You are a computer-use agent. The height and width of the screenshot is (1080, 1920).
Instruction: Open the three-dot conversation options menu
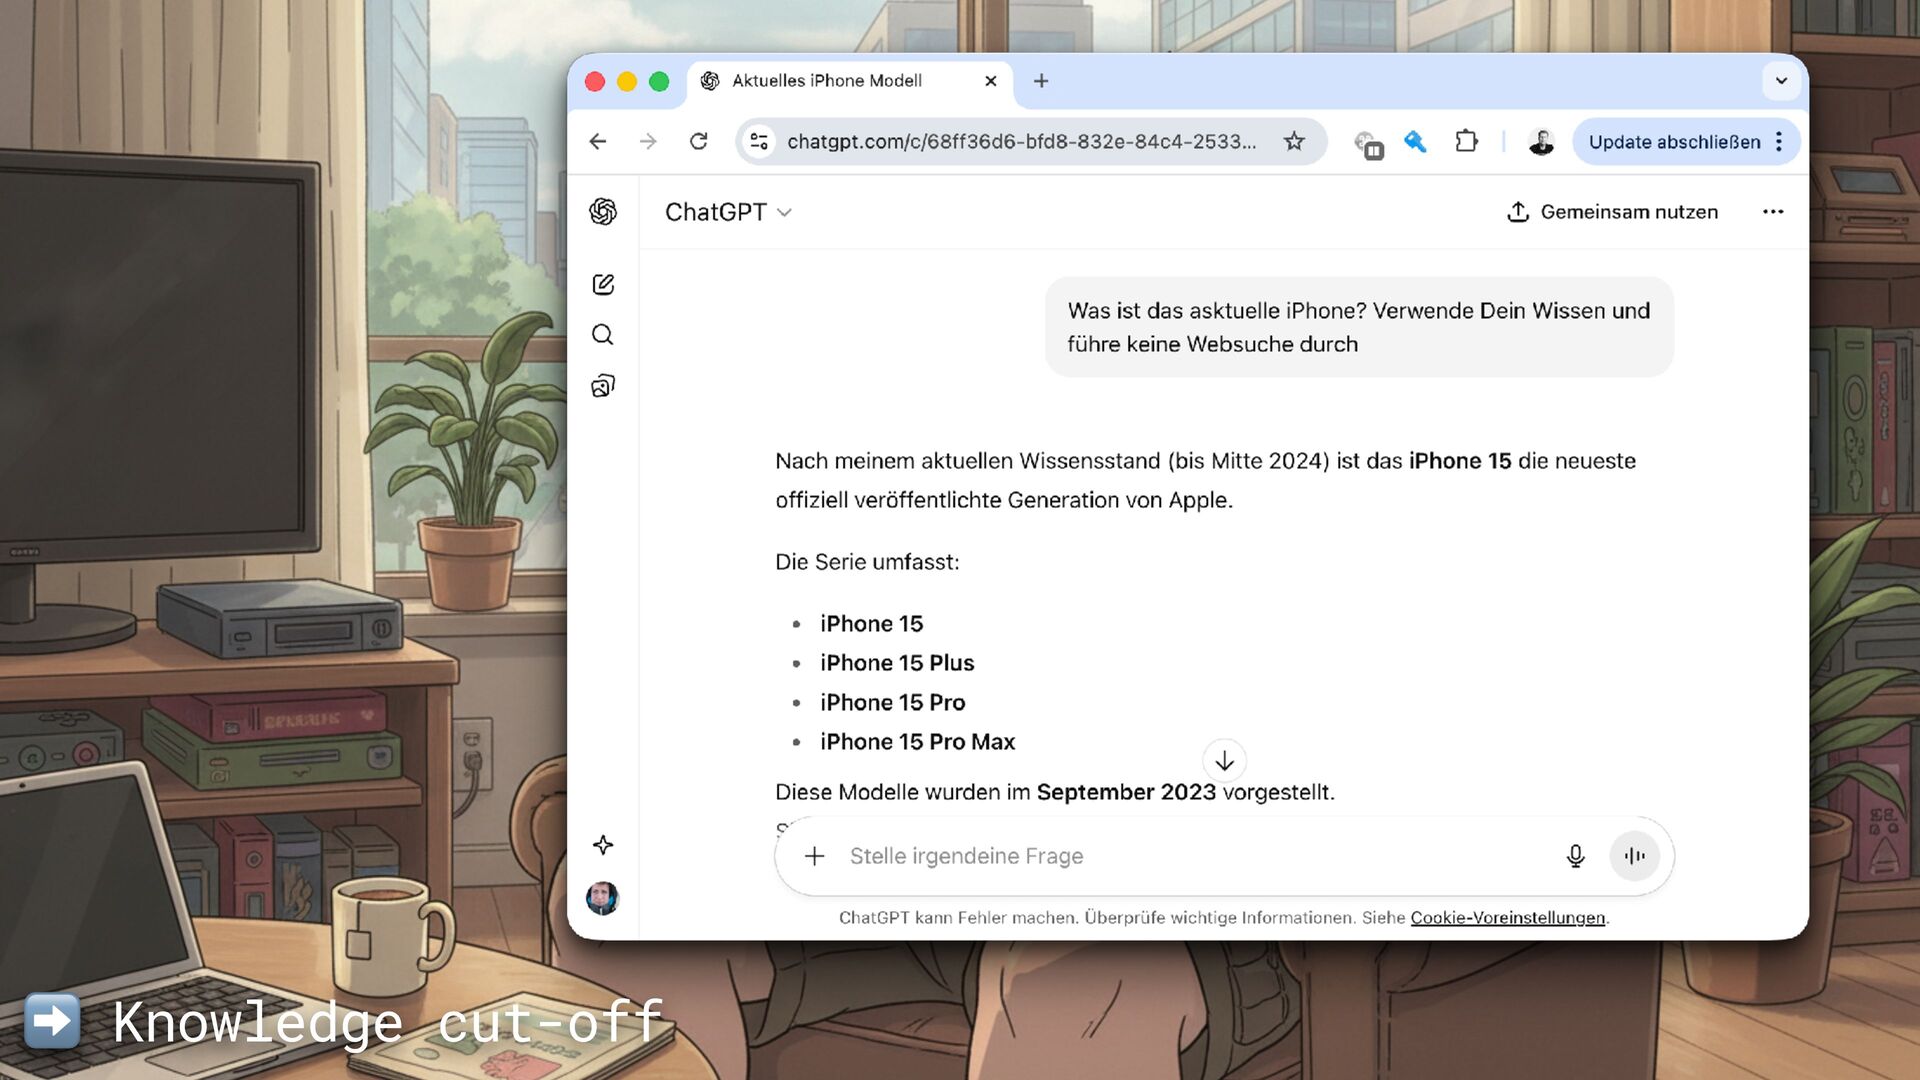click(1773, 212)
